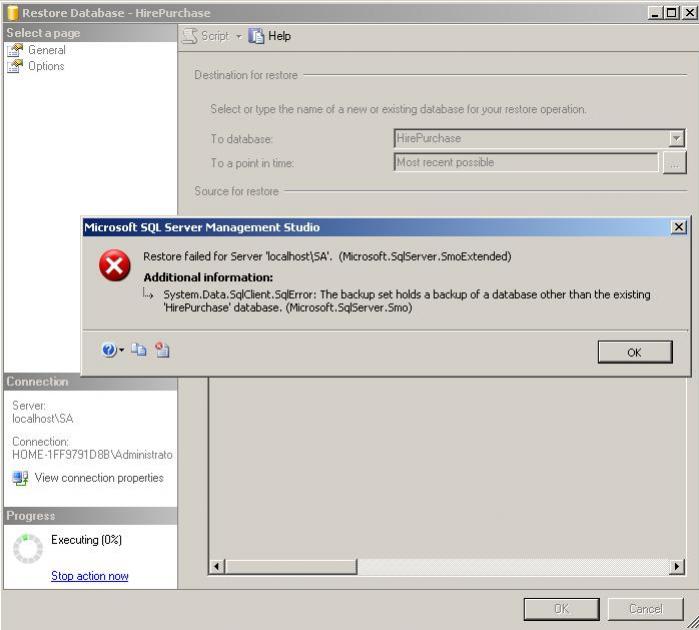The width and height of the screenshot is (699, 630).
Task: Click the 'Restore failed for Server' message
Action: click(x=327, y=256)
